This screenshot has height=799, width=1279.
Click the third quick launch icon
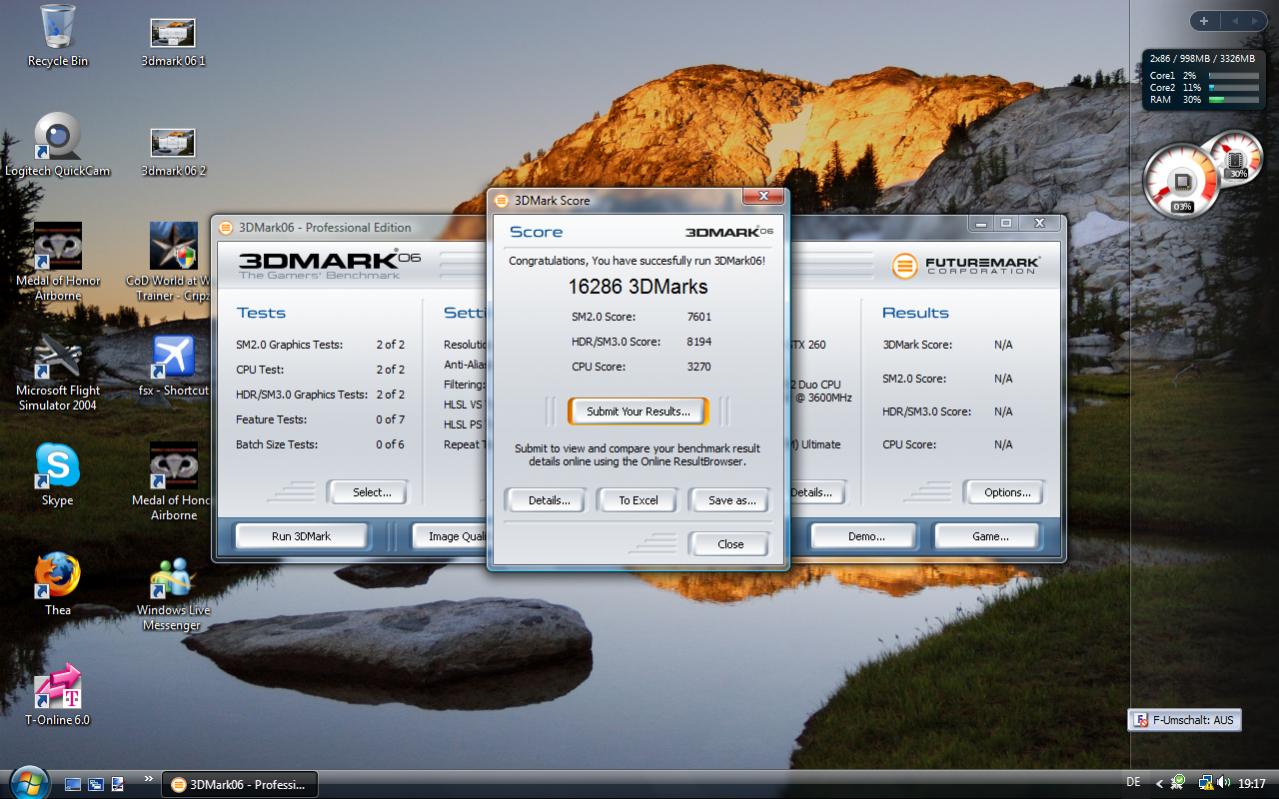pos(118,784)
